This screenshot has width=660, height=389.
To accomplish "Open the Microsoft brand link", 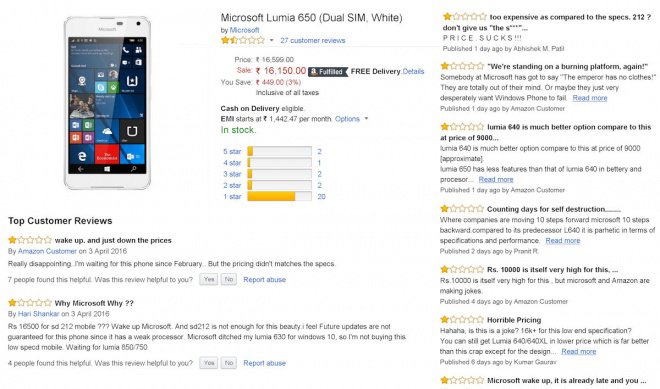I will pos(245,30).
